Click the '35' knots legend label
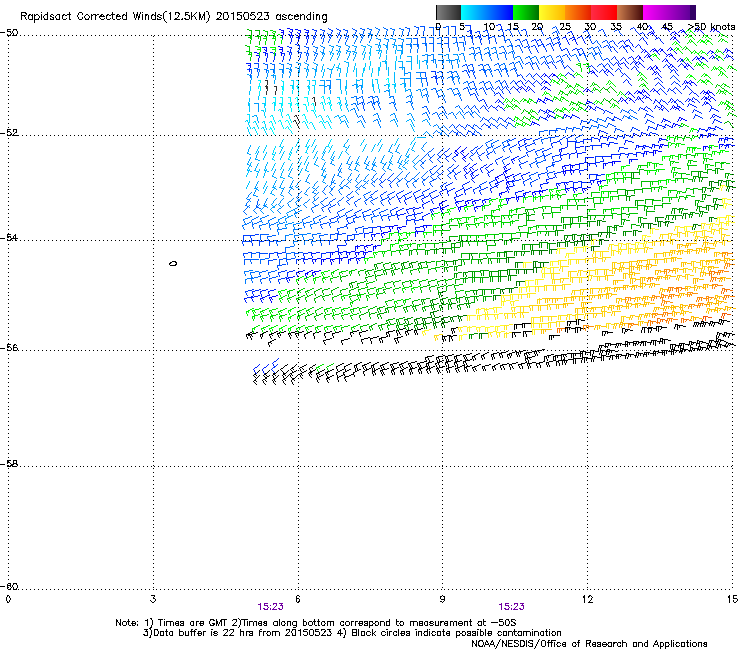 (x=616, y=27)
